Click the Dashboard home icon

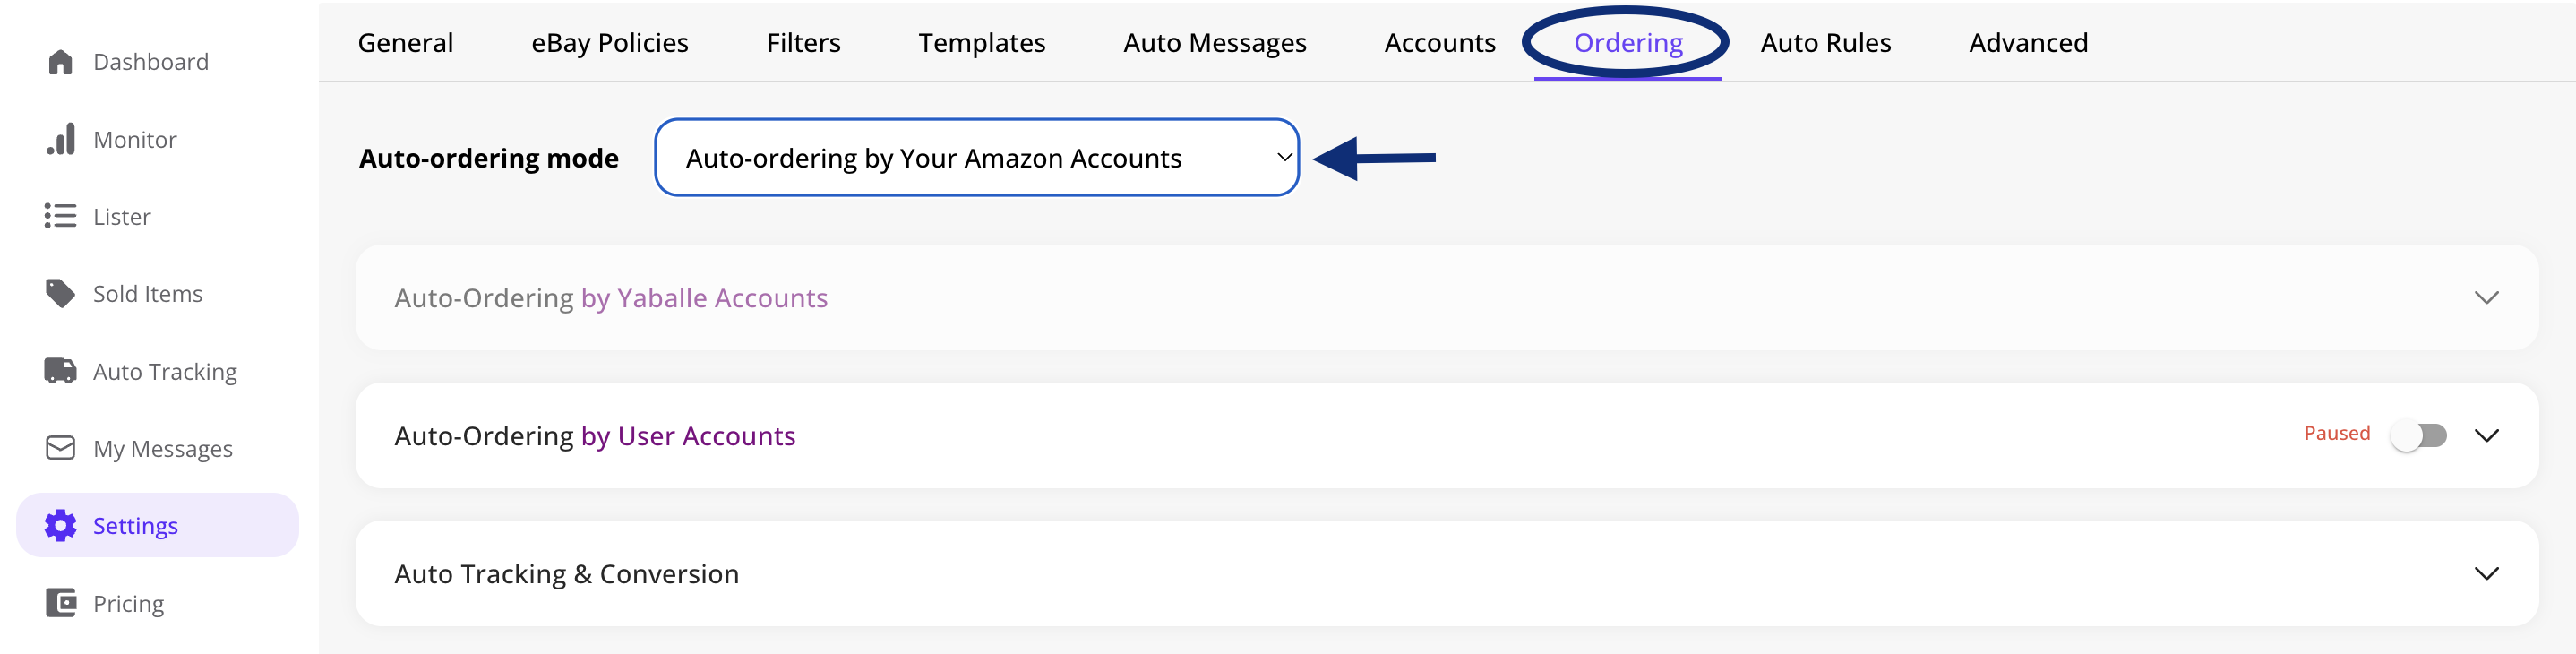click(x=60, y=62)
